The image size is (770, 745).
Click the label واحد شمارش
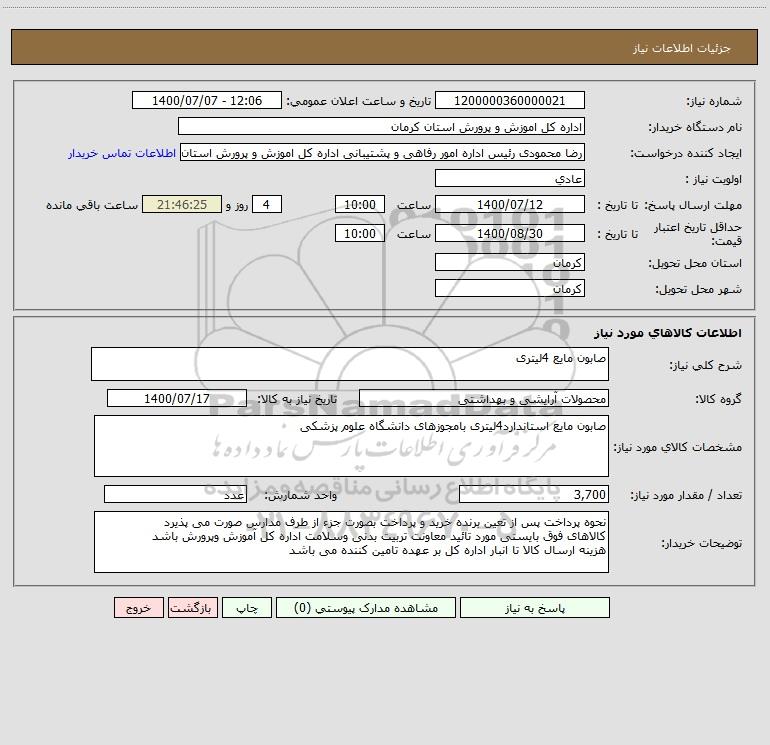click(x=301, y=496)
